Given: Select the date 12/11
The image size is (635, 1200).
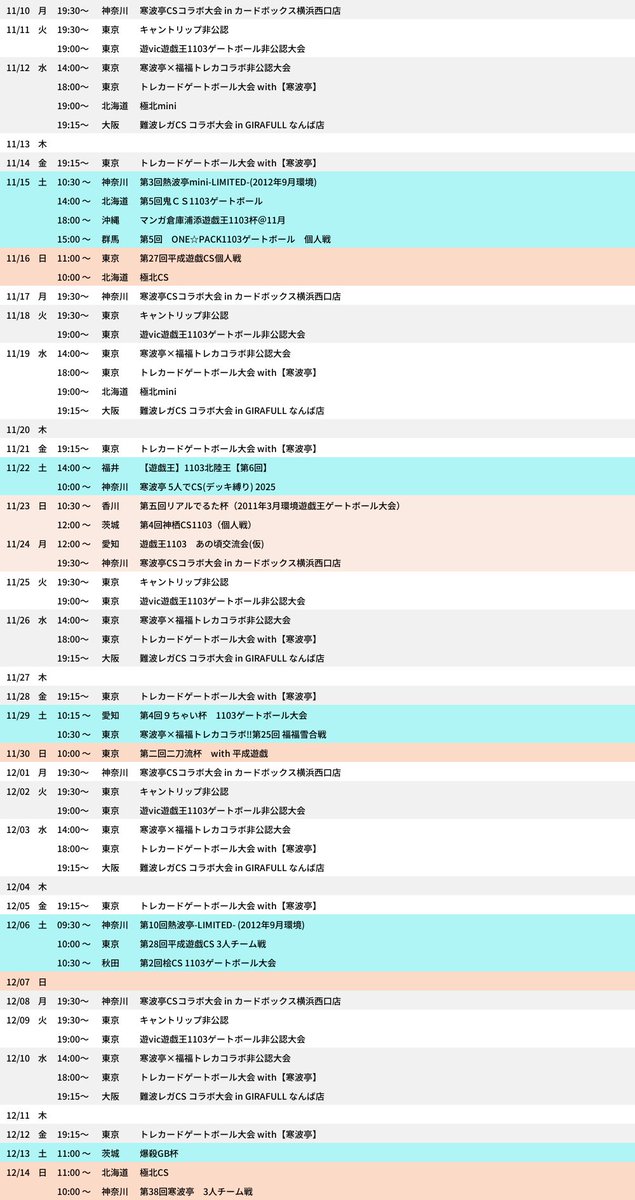Looking at the screenshot, I should tap(18, 1115).
